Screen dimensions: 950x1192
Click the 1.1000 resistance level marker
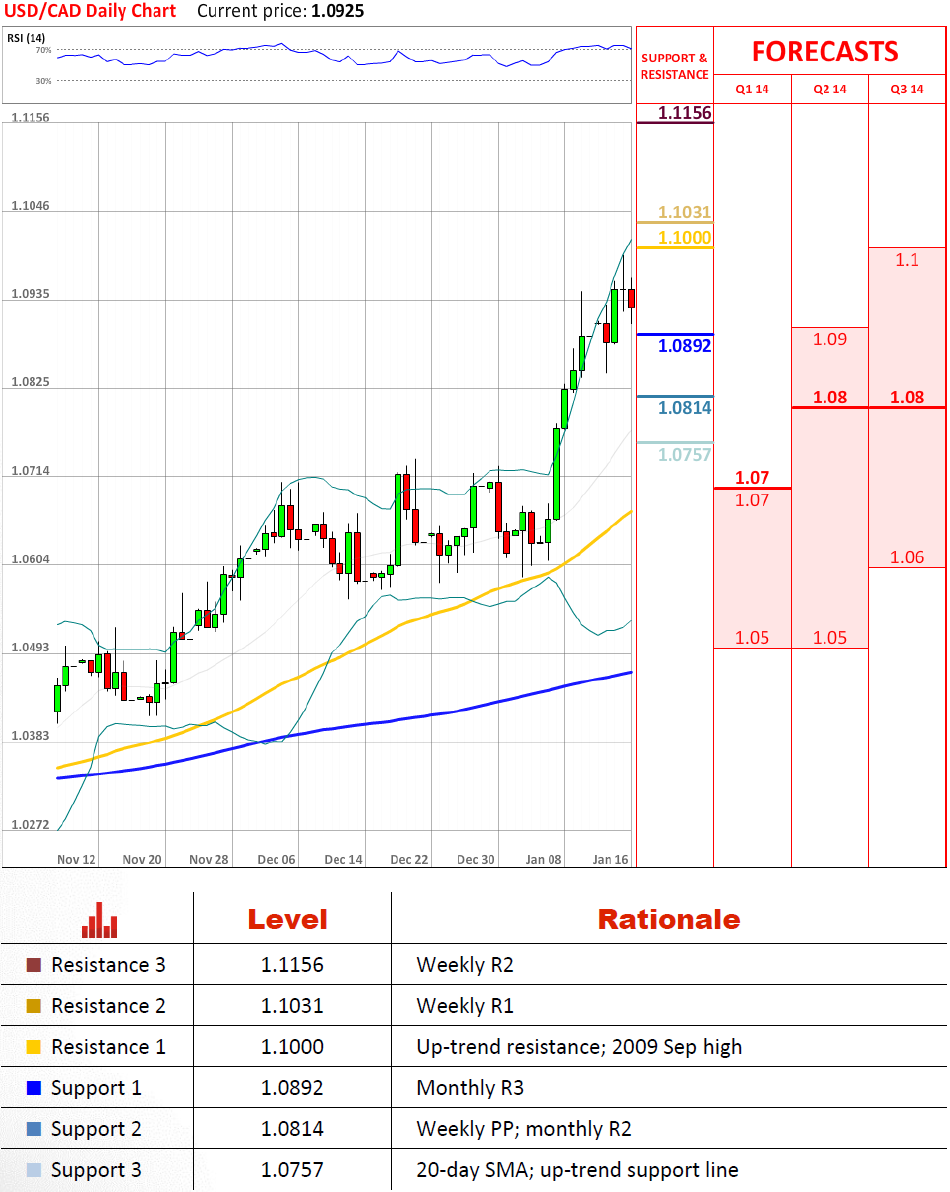click(684, 238)
